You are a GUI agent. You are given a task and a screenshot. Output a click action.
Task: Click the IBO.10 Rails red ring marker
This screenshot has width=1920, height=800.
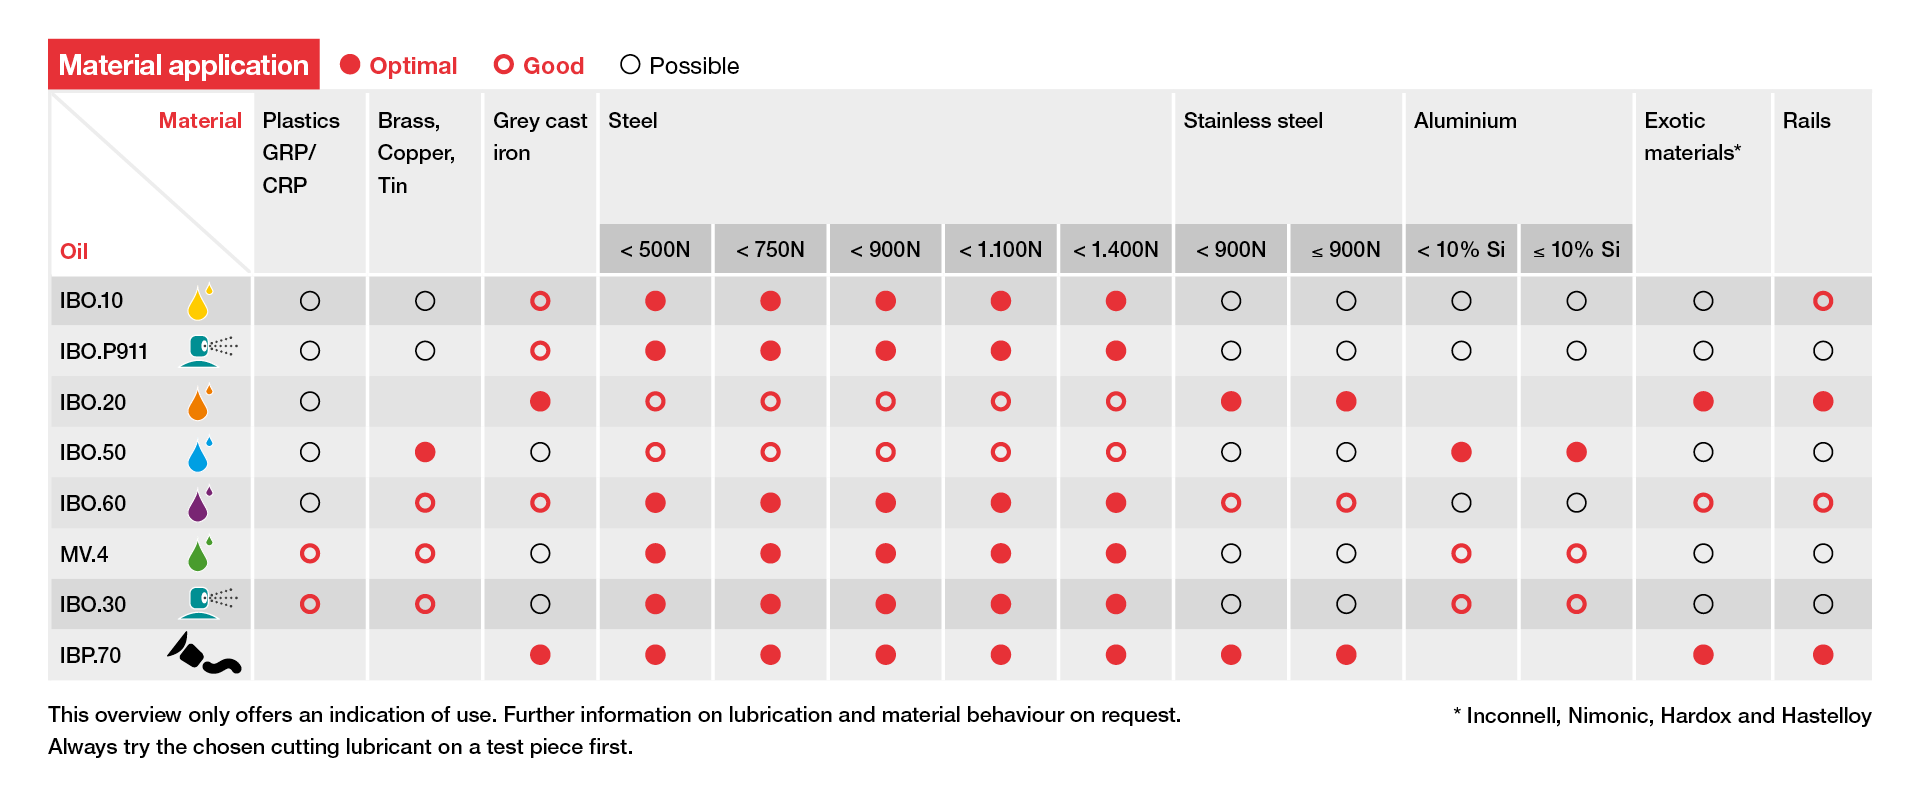1823,301
